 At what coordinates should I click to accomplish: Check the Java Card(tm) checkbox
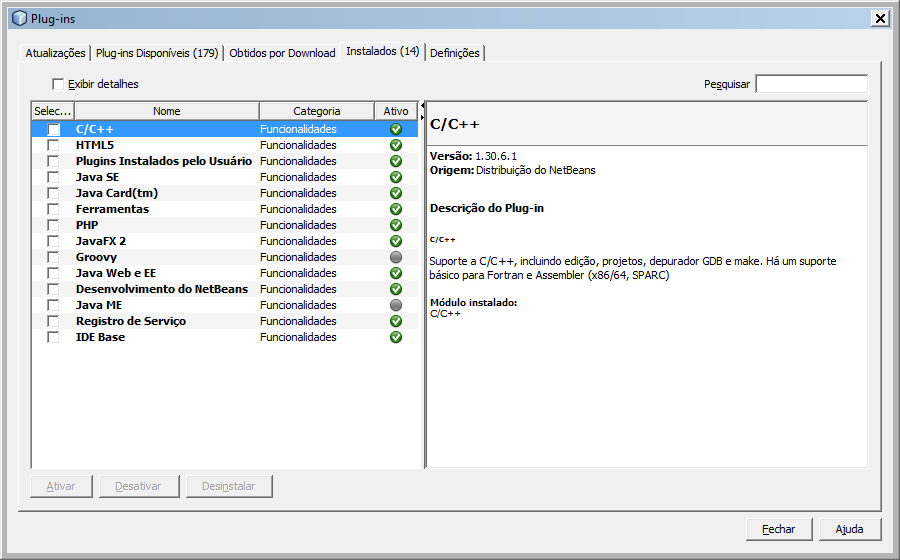pos(53,193)
